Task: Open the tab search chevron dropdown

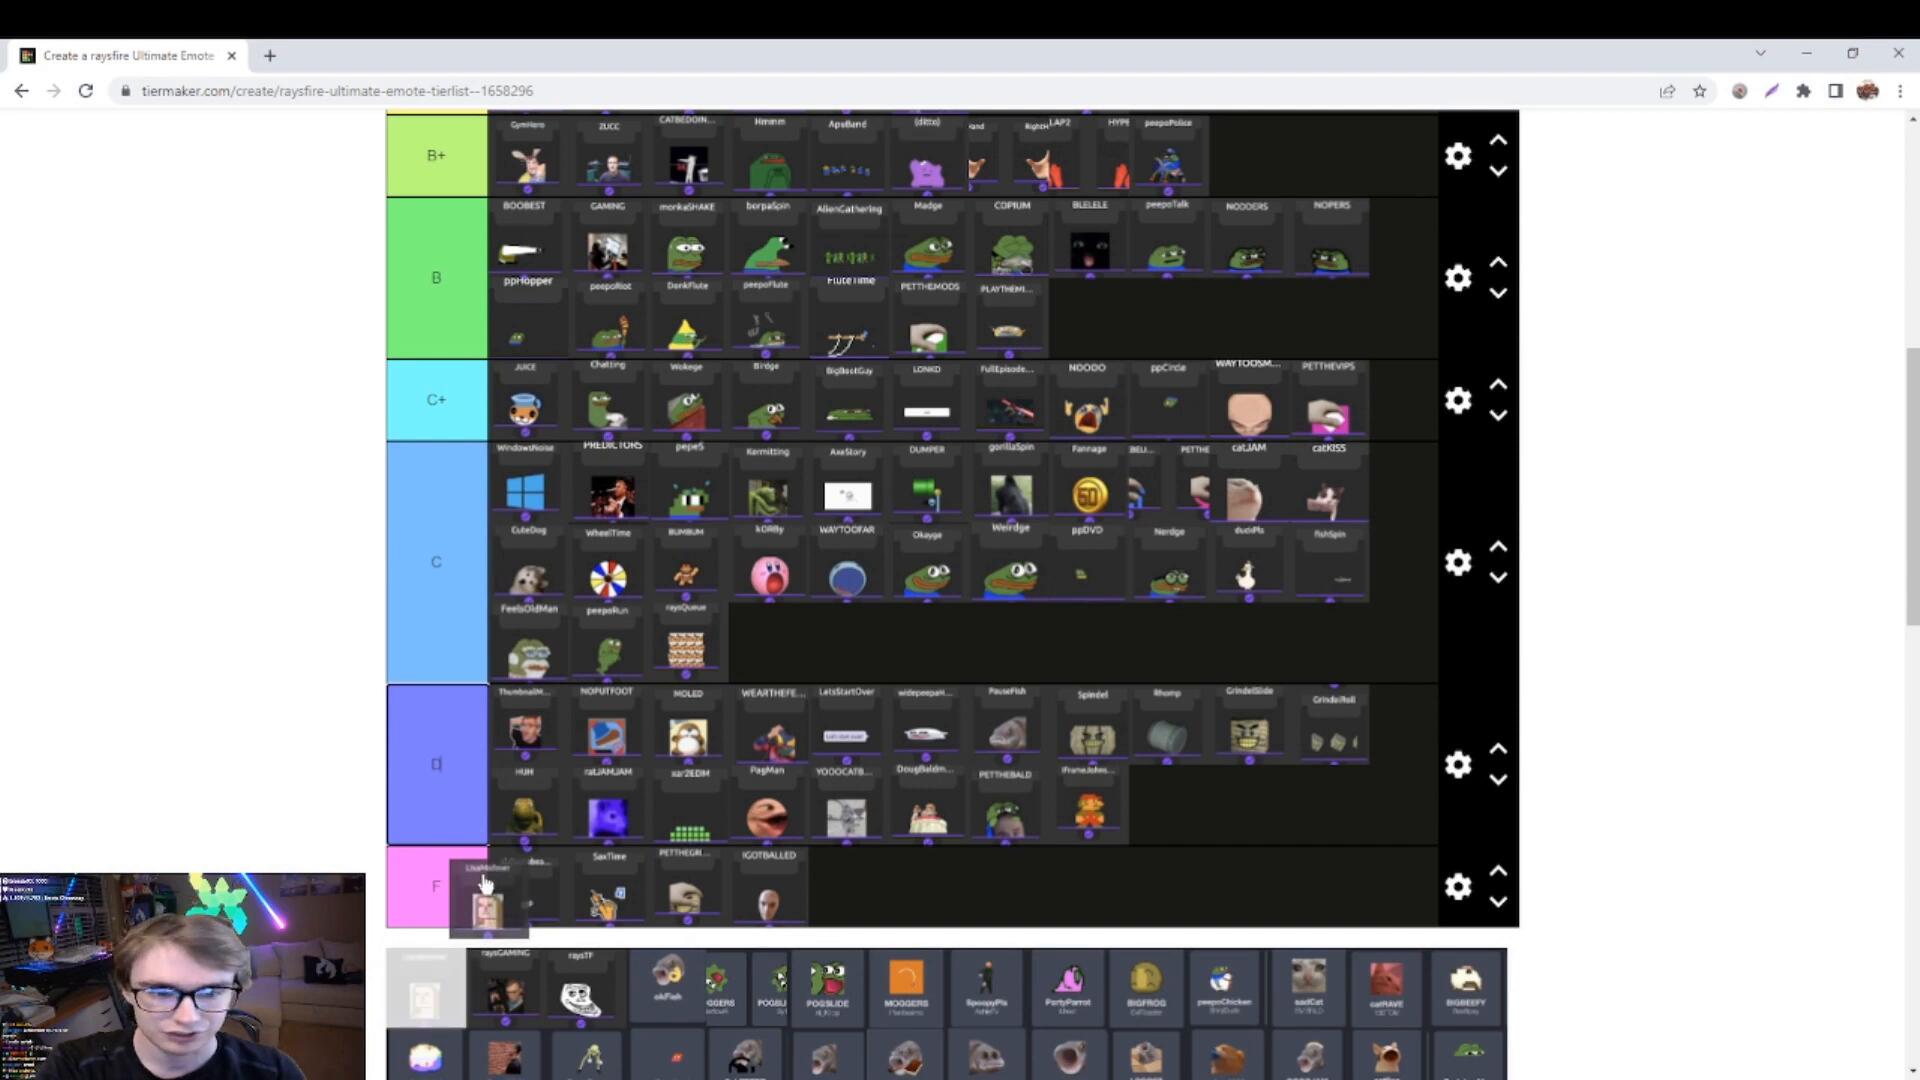Action: tap(1760, 53)
